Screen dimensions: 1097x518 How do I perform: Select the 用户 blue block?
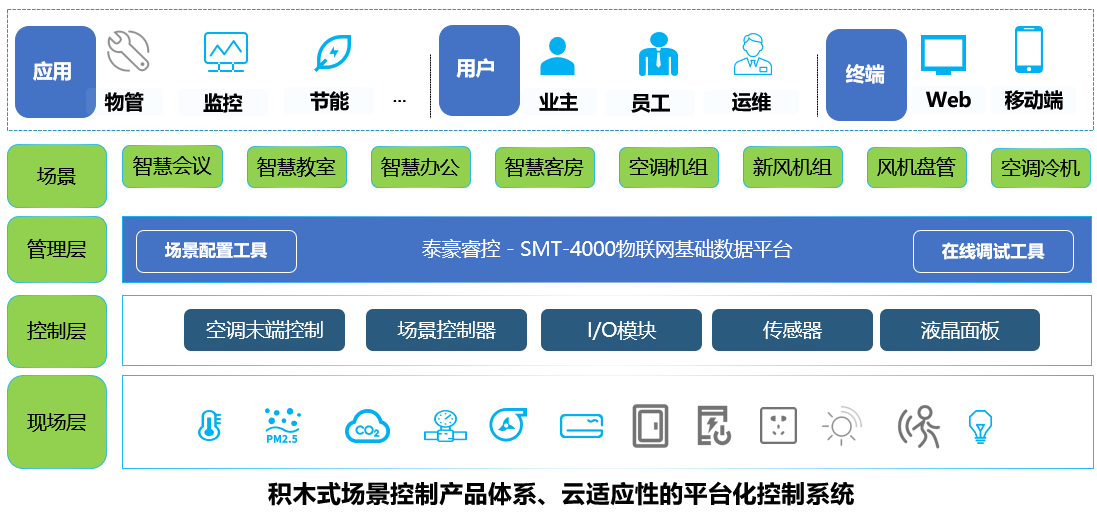tap(479, 70)
